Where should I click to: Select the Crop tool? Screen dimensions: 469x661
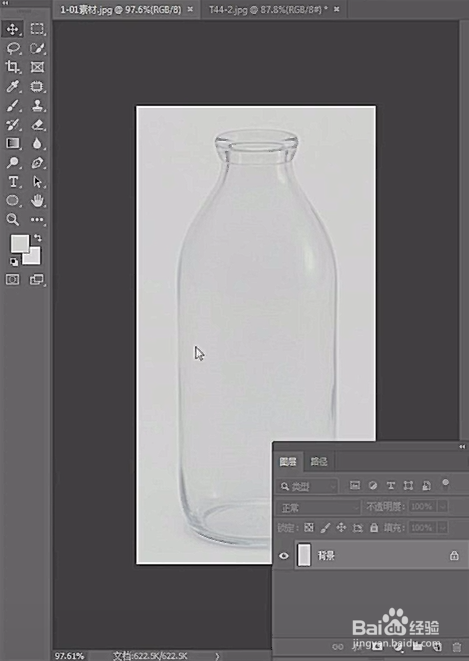pos(12,67)
